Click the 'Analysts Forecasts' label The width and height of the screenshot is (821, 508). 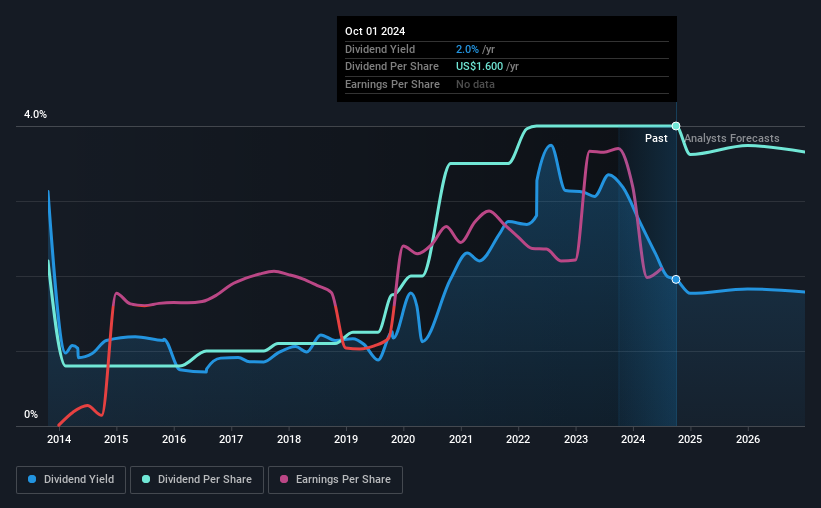[x=731, y=138]
